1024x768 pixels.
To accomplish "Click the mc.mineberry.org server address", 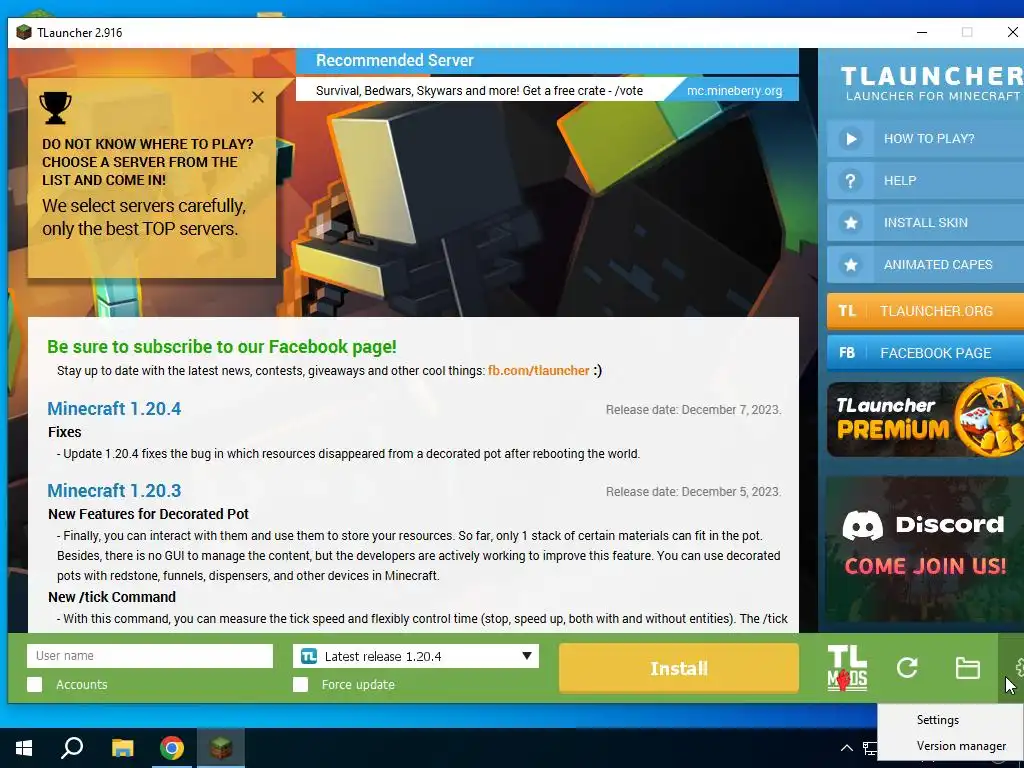I will (x=734, y=91).
